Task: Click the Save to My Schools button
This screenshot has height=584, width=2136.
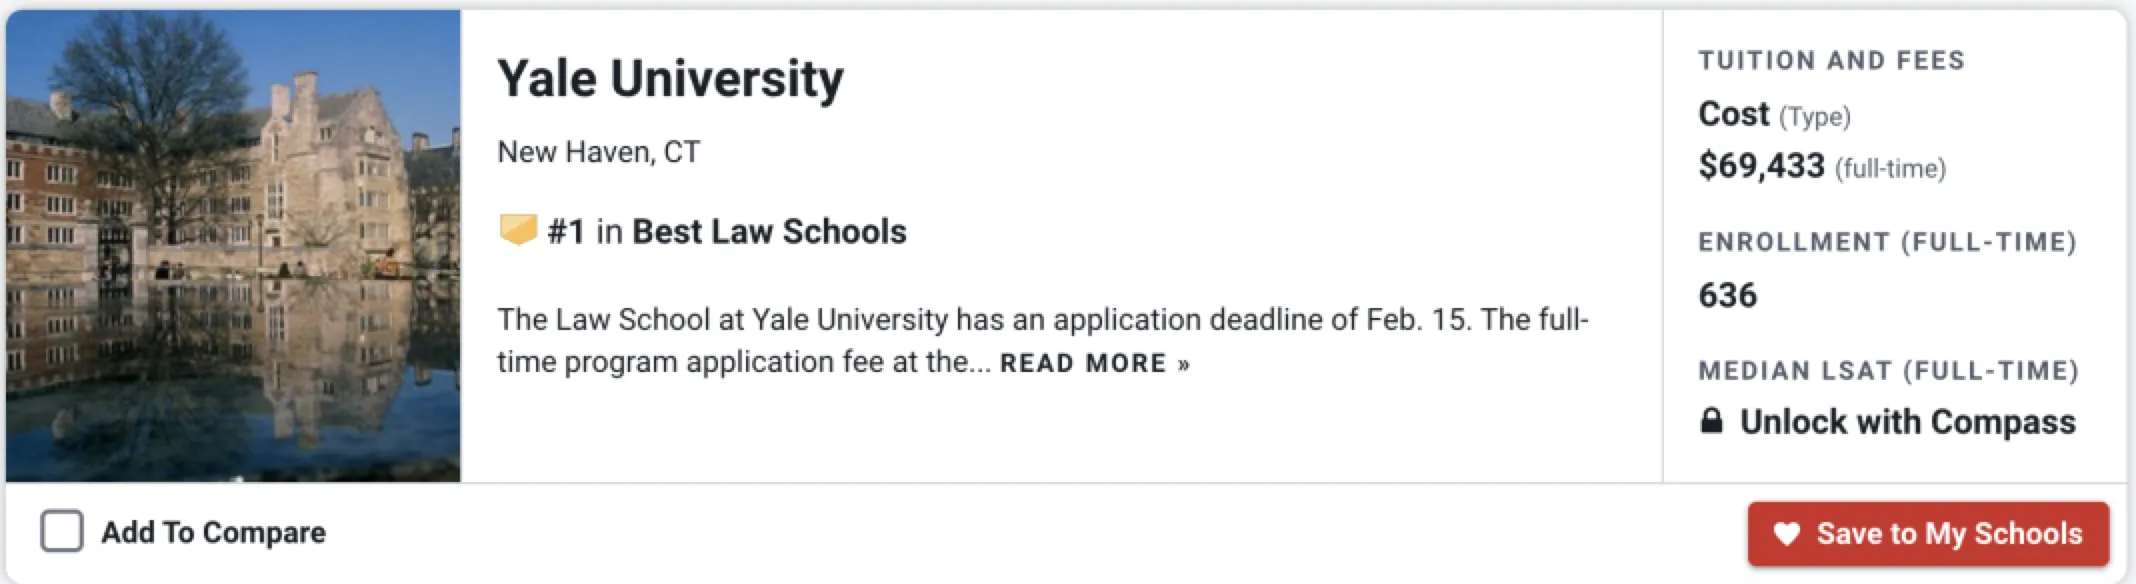Action: point(1928,534)
